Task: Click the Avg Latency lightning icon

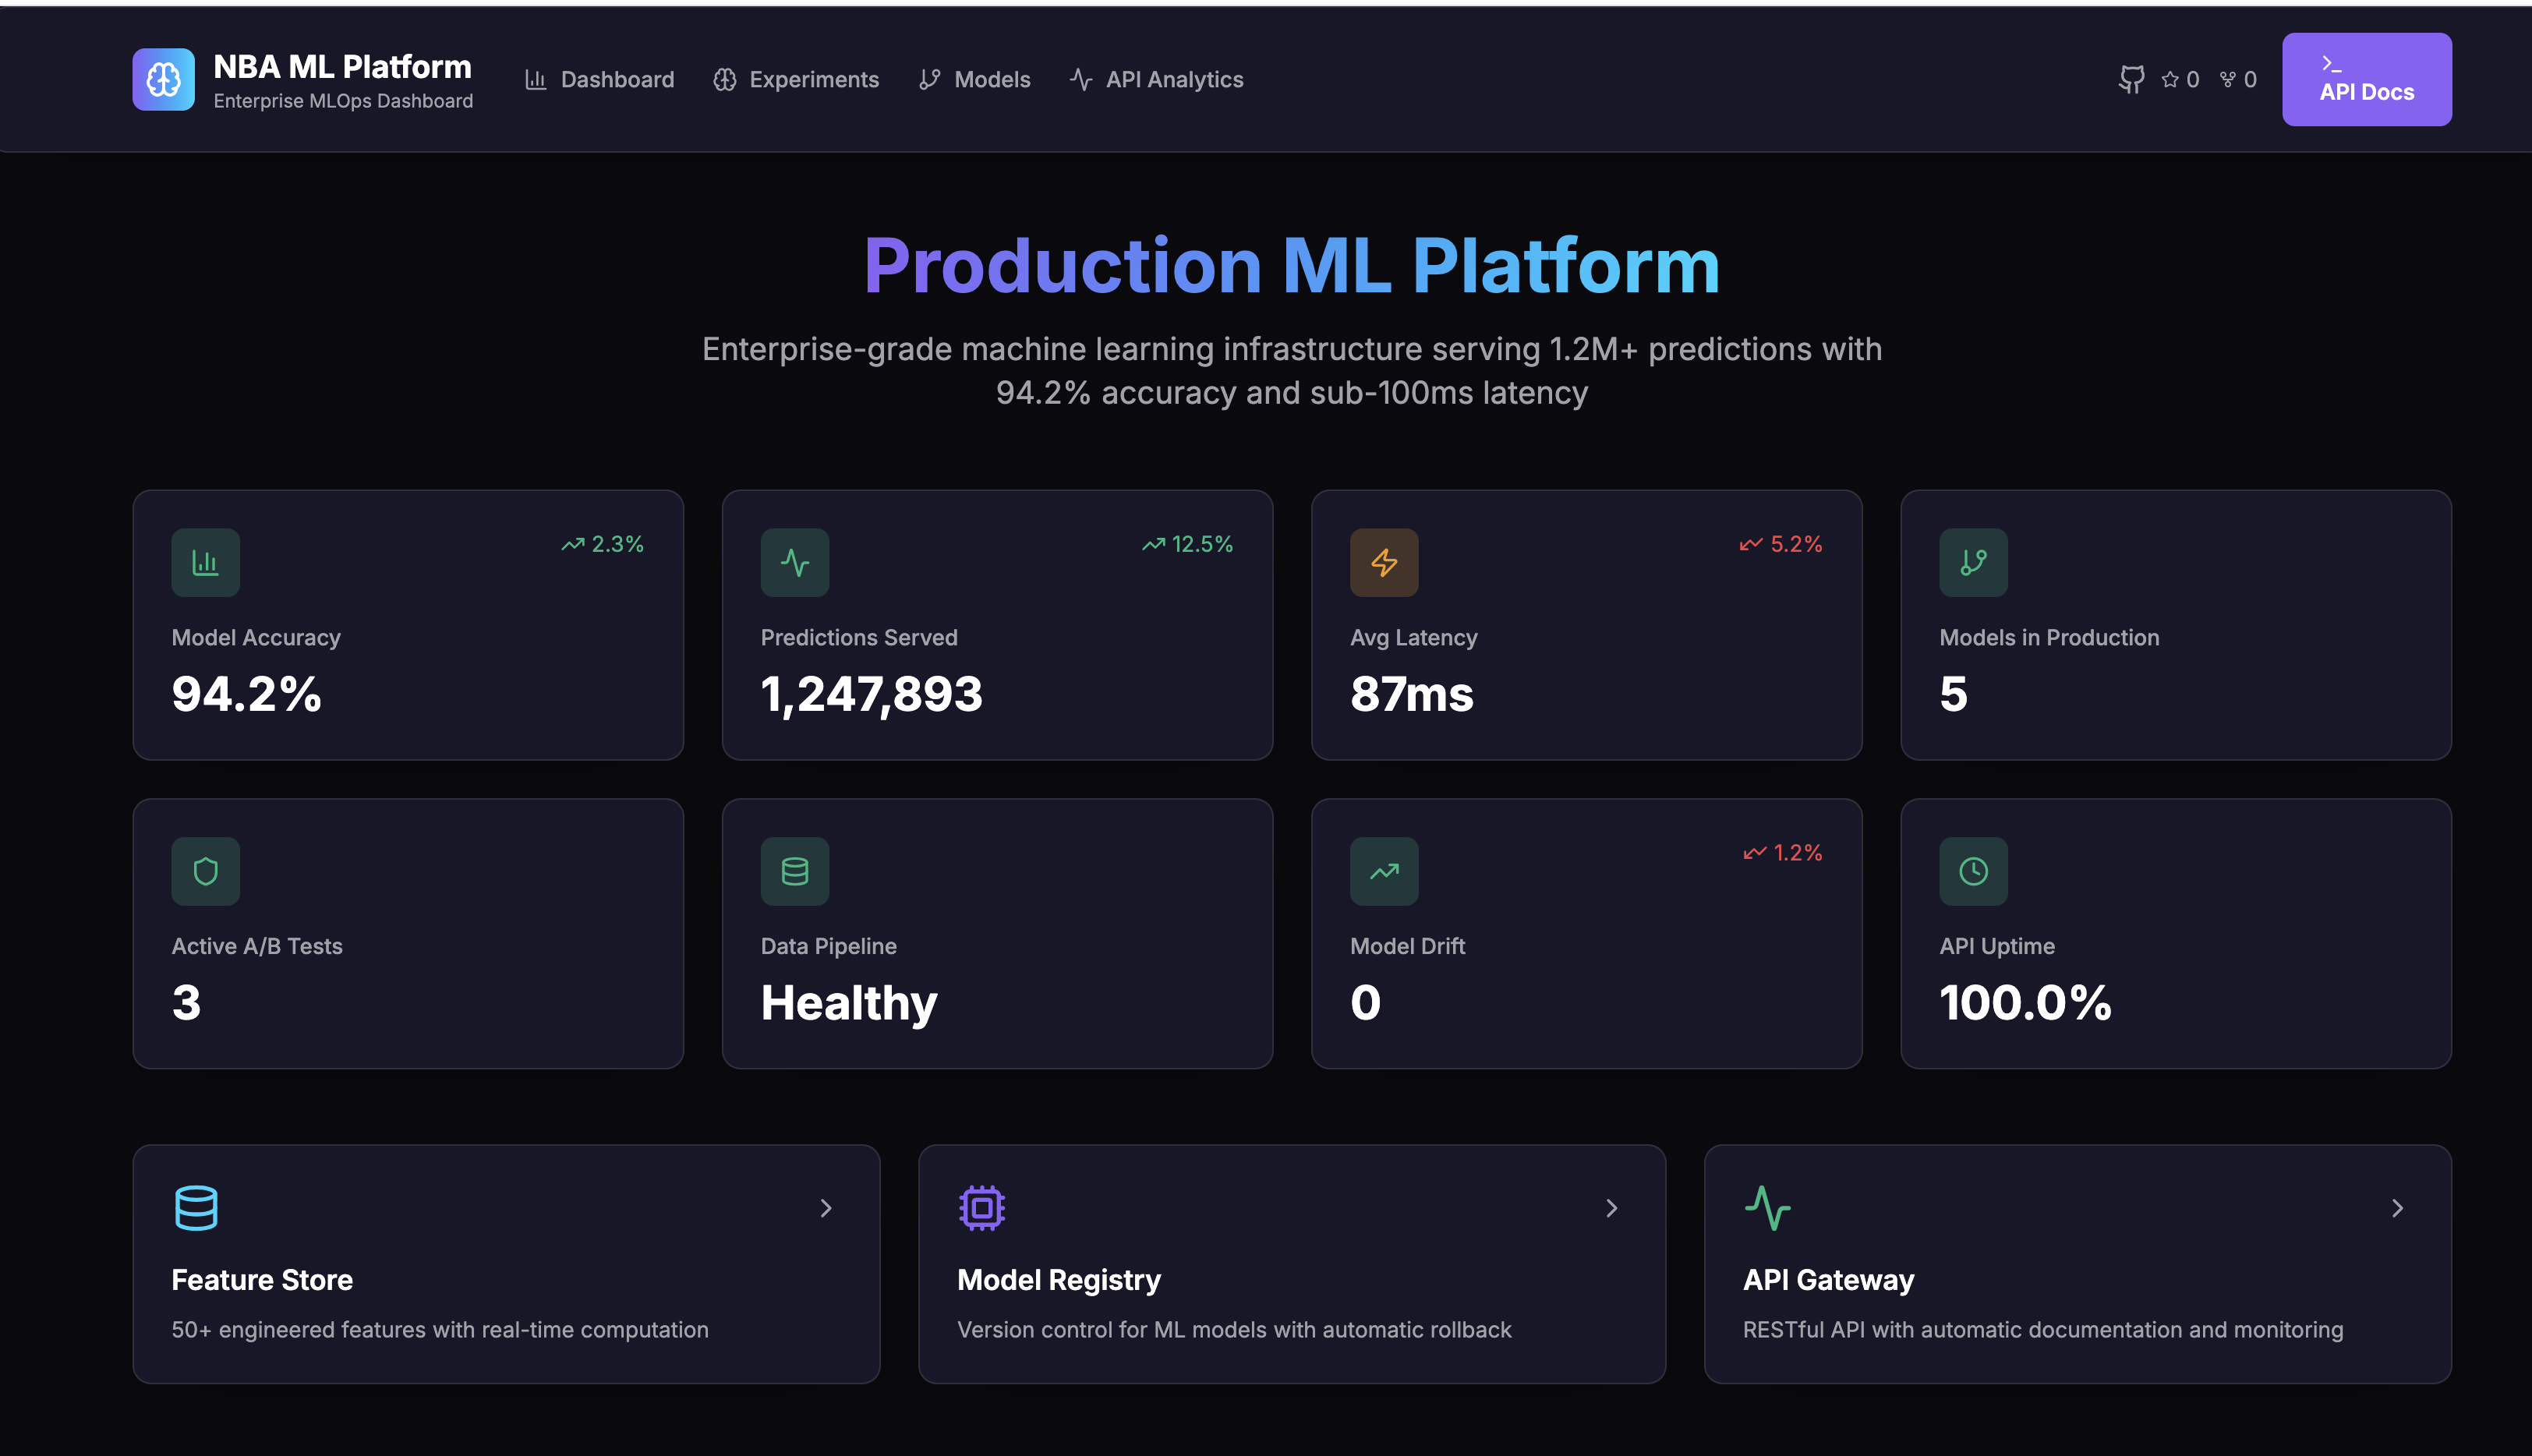Action: (x=1384, y=562)
